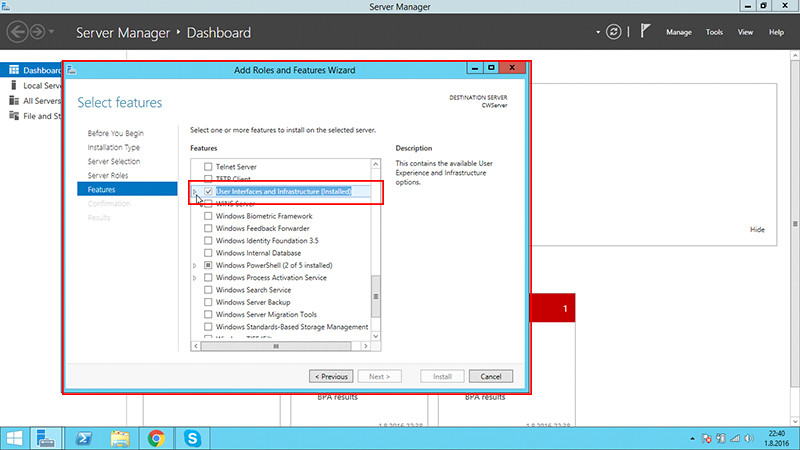This screenshot has width=800, height=450.
Task: Check the Windows Server Backup checkbox
Action: click(208, 302)
